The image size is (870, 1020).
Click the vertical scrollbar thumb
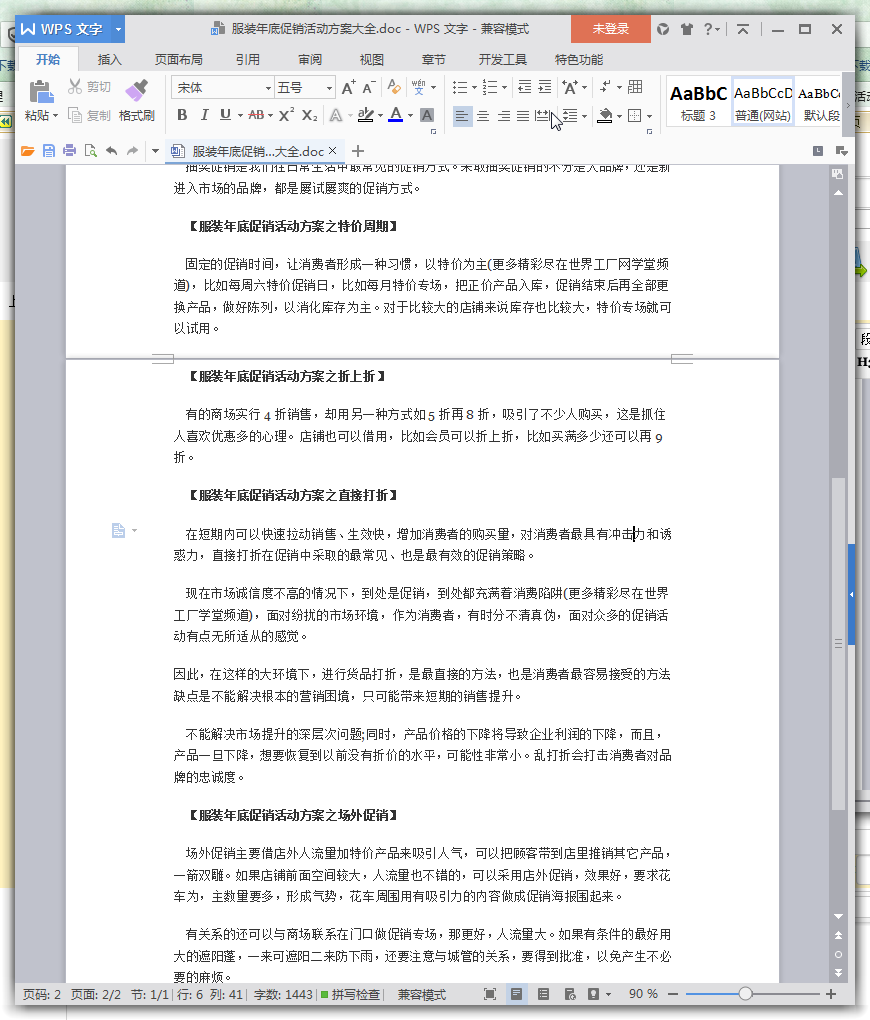(838, 644)
